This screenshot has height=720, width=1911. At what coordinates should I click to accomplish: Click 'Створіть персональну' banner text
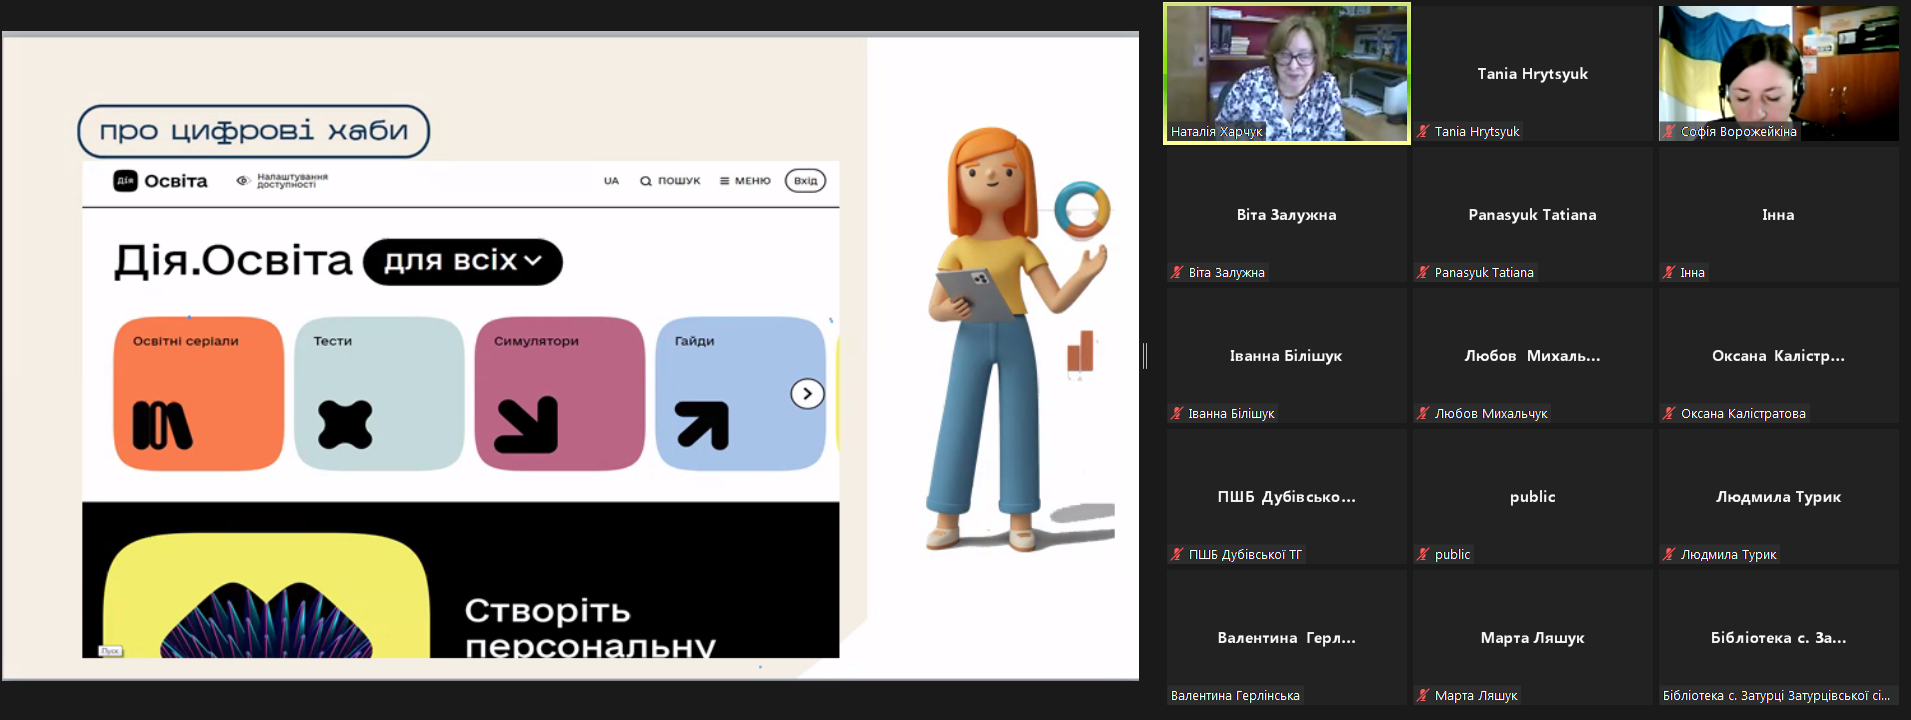click(x=590, y=627)
